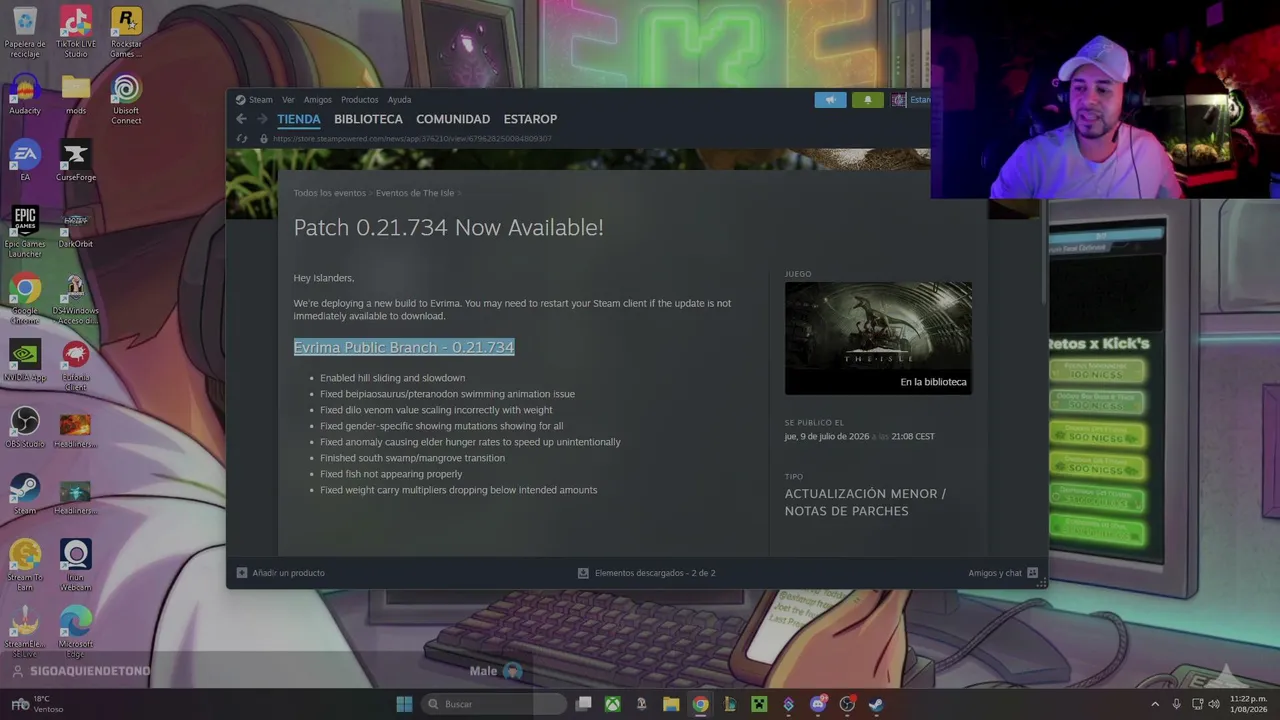
Task: Launch OBS Studio from the desktop
Action: [x=25, y=428]
